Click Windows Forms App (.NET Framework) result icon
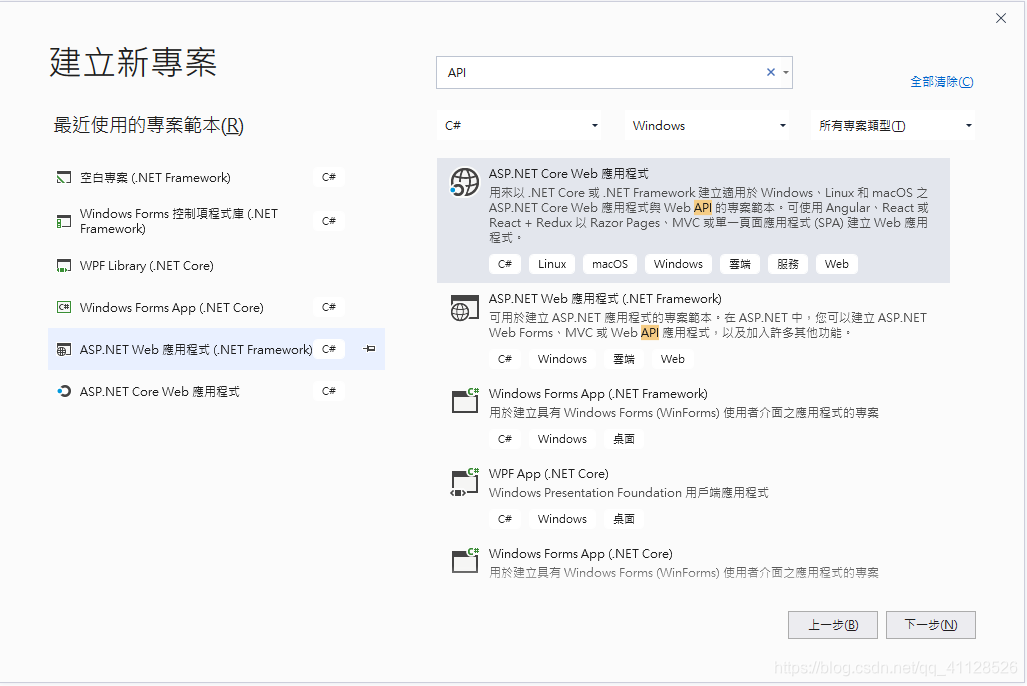The image size is (1027, 686). pos(465,400)
